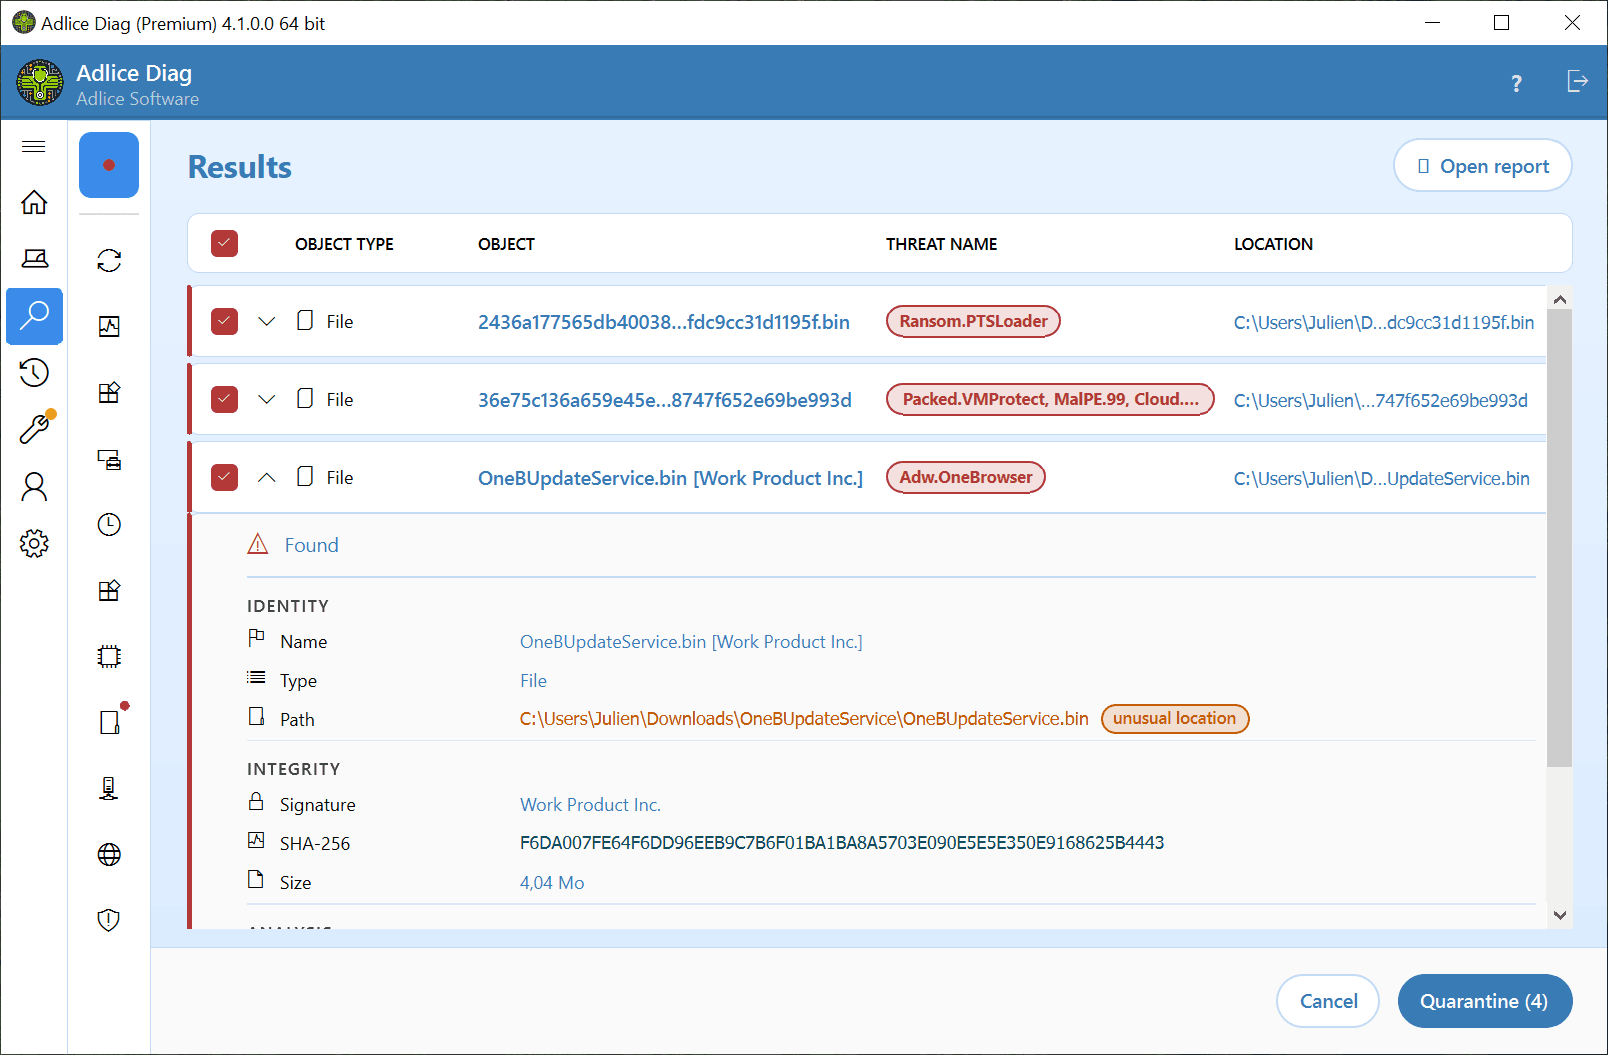Click the Quarantine (4) button

tap(1484, 1001)
